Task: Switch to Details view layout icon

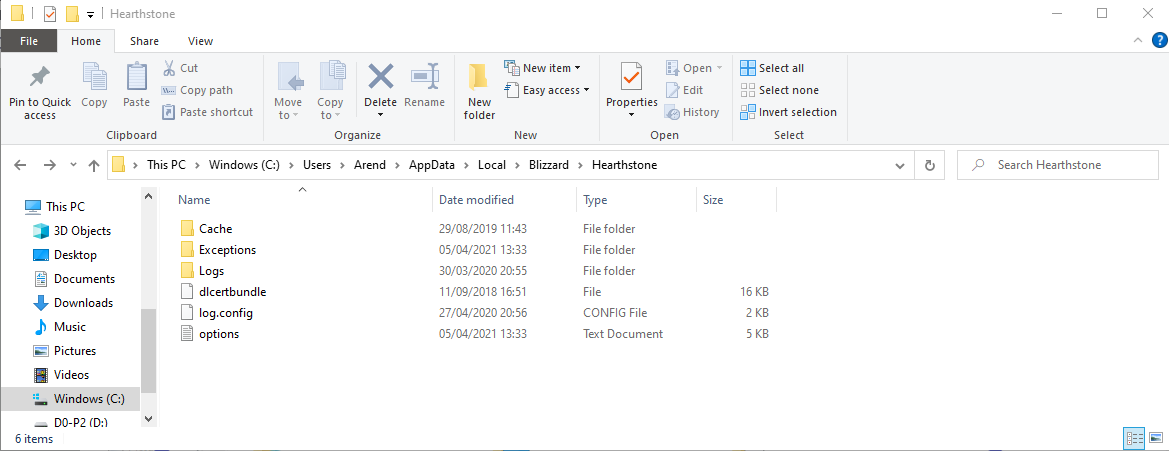Action: point(1134,438)
